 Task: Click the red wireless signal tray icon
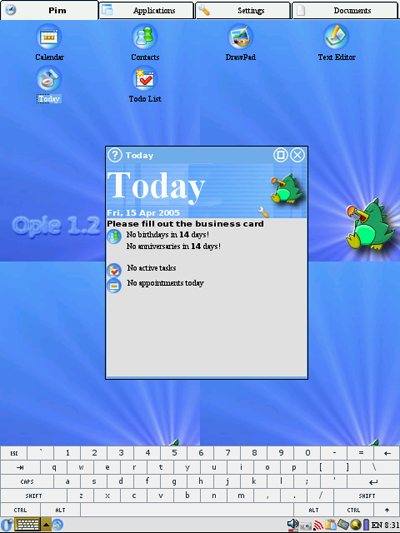point(318,525)
